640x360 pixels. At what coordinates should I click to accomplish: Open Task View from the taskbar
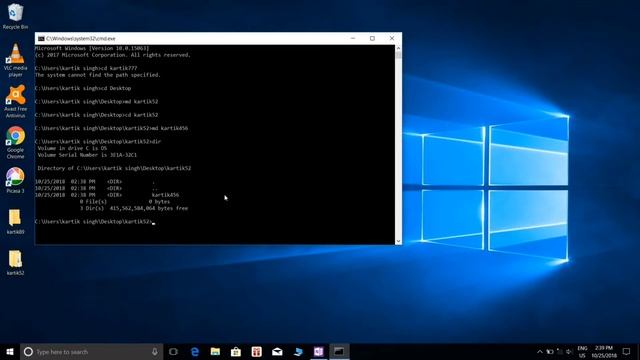pos(173,351)
